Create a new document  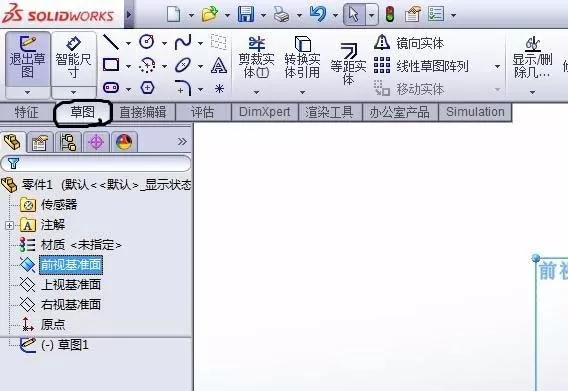(174, 14)
